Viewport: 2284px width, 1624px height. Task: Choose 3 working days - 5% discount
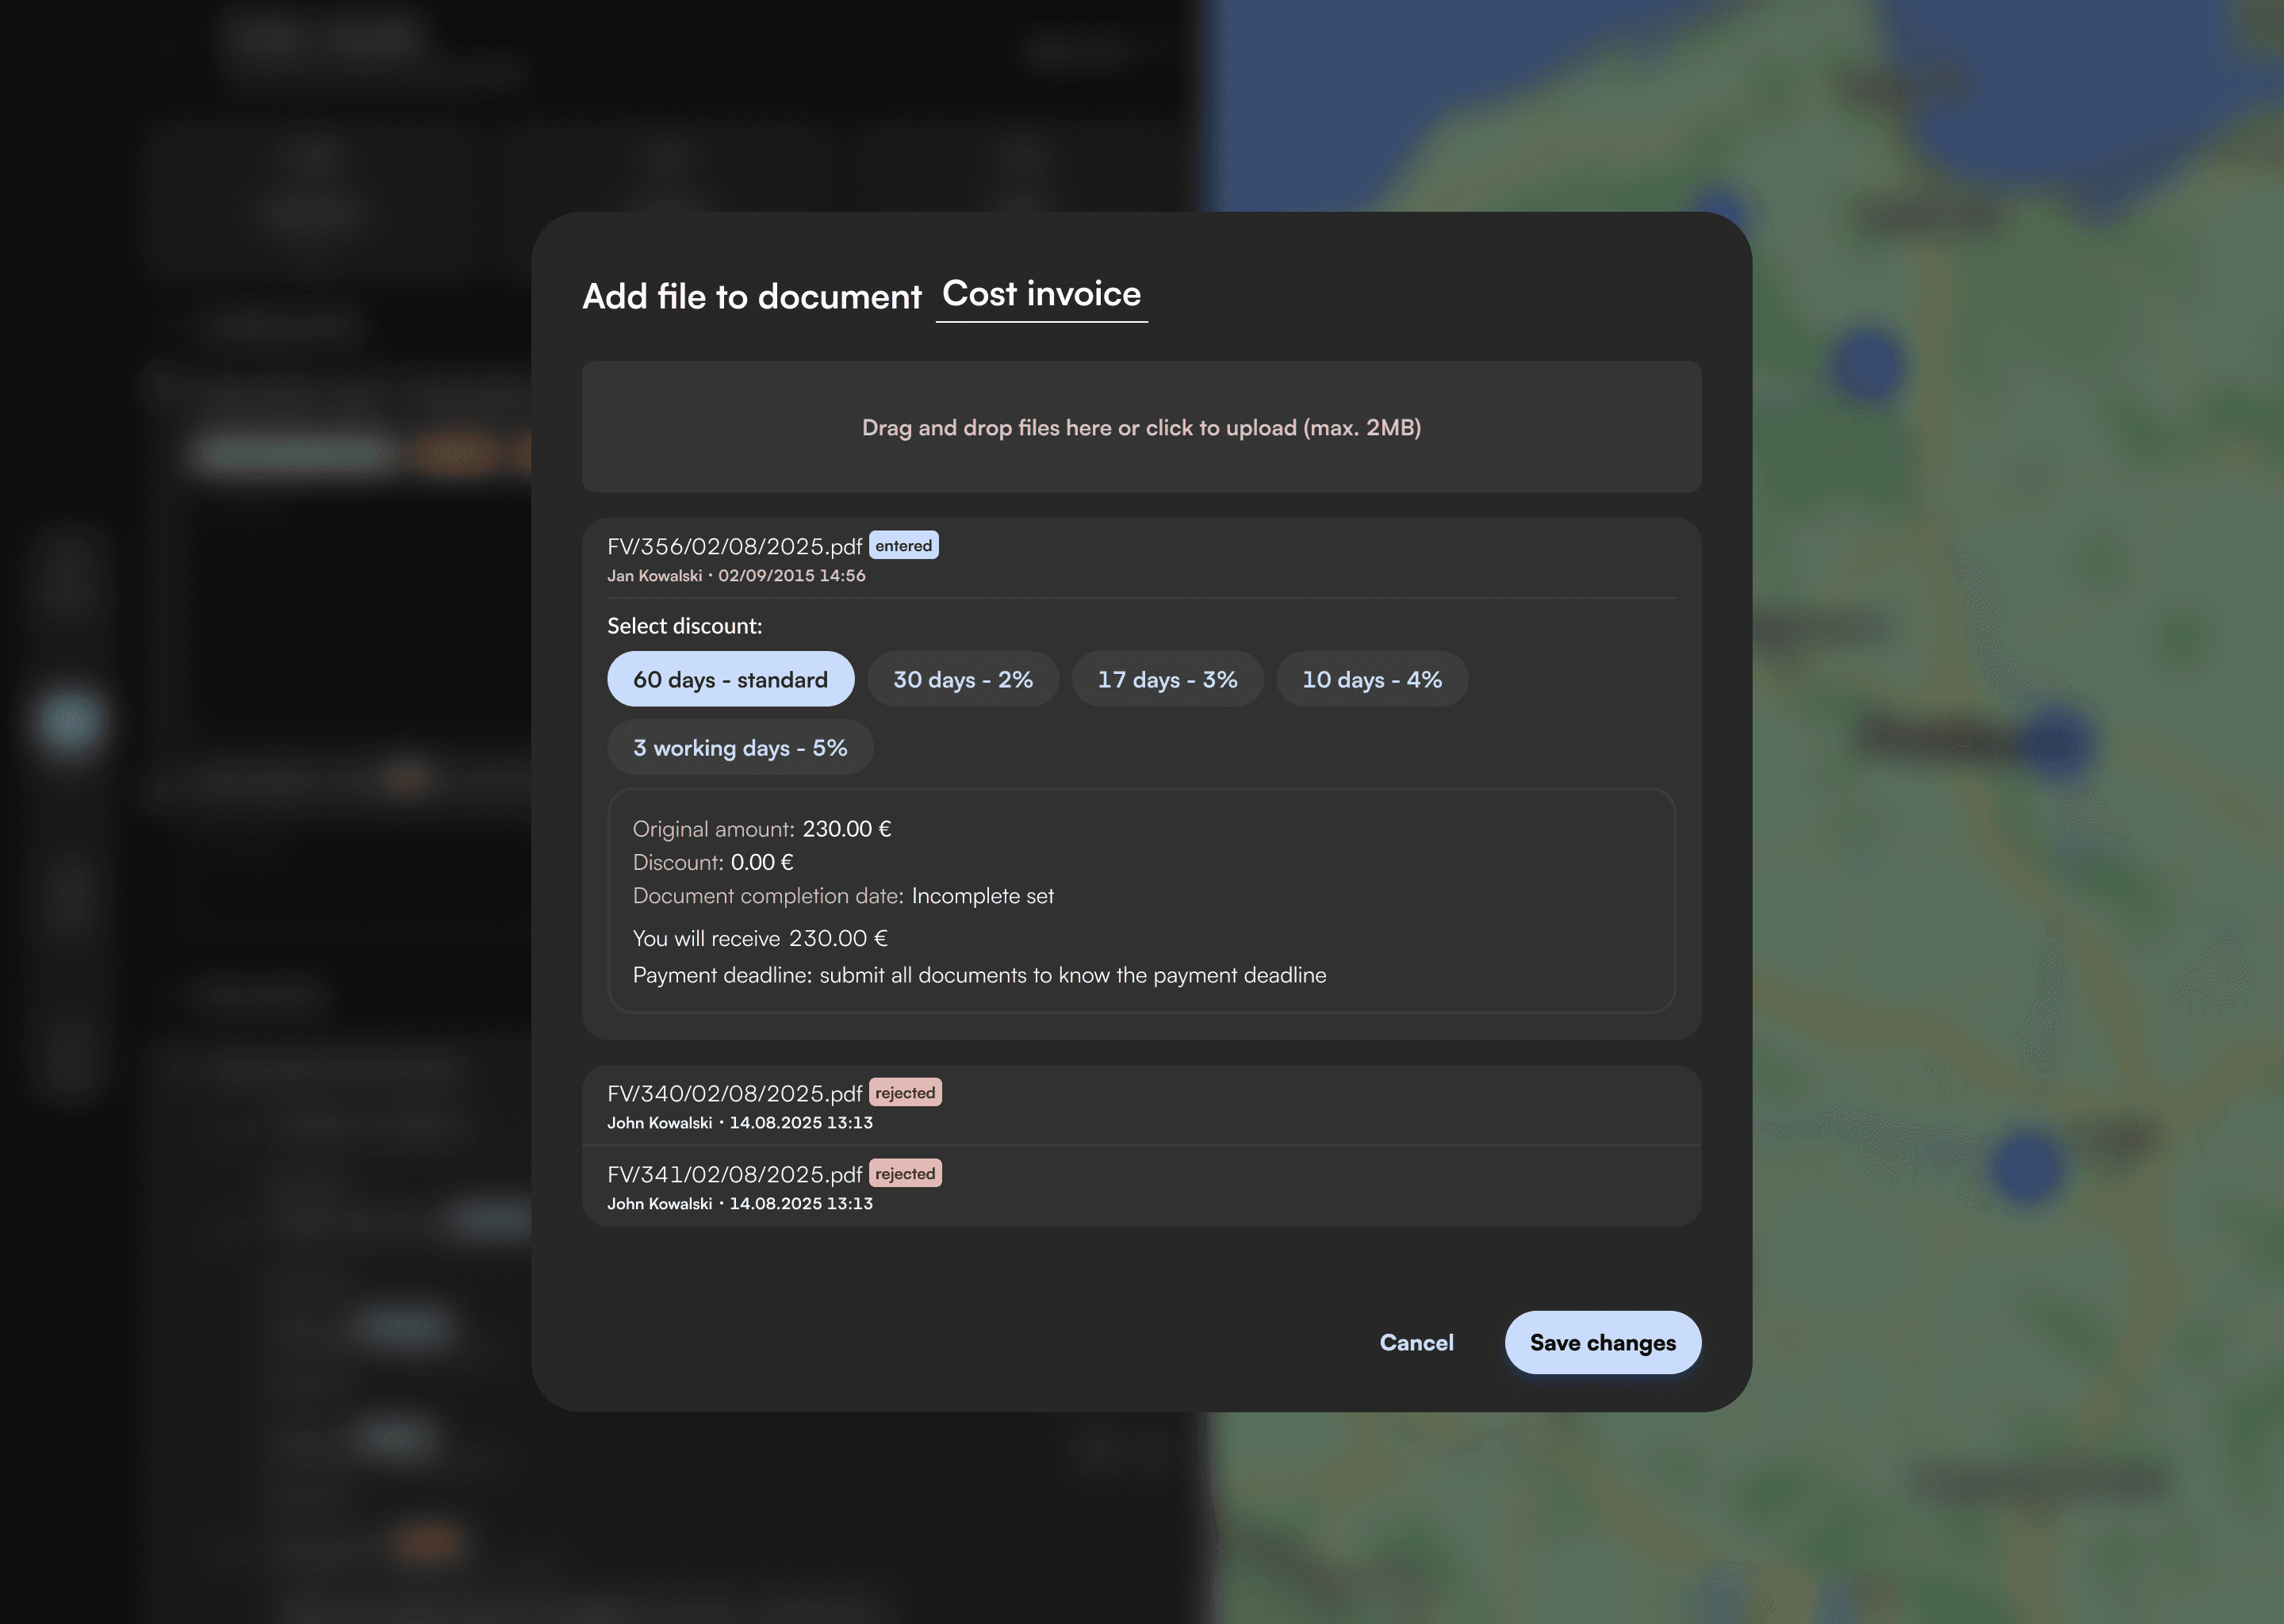click(x=739, y=748)
